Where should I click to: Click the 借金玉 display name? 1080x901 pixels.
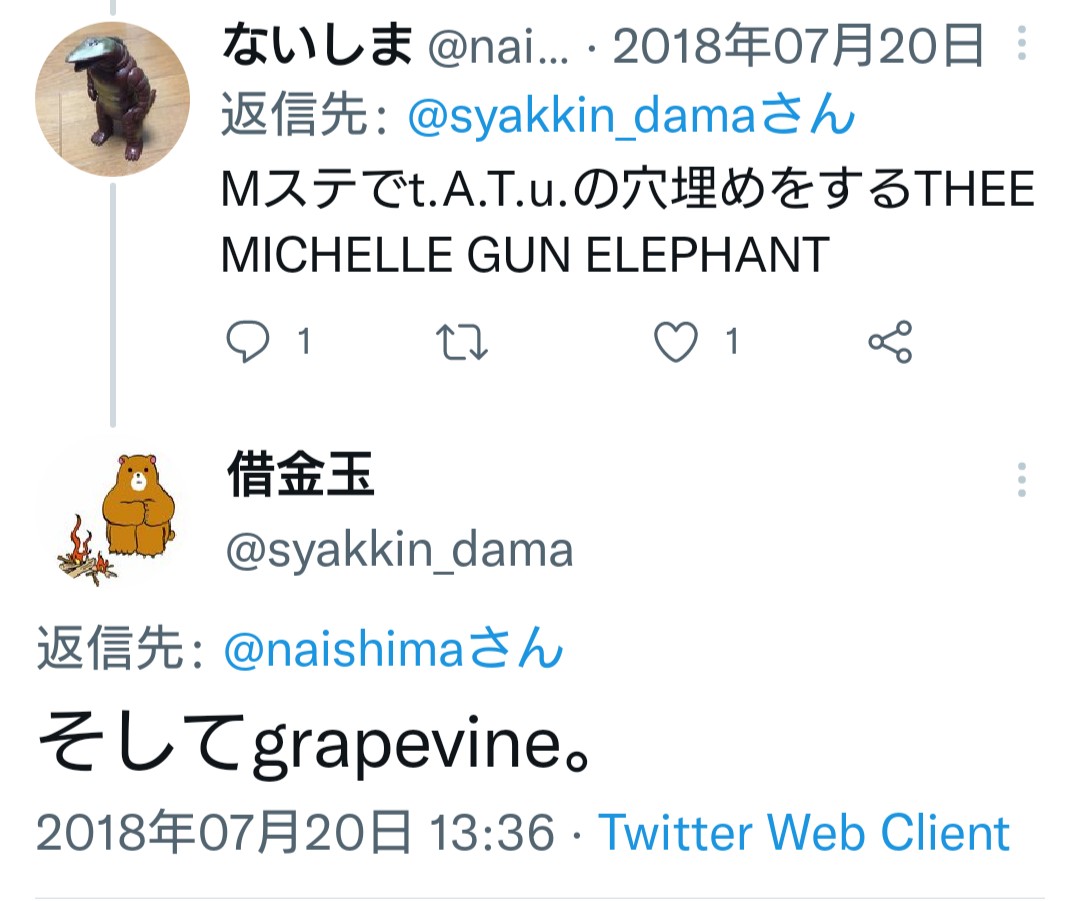point(301,473)
